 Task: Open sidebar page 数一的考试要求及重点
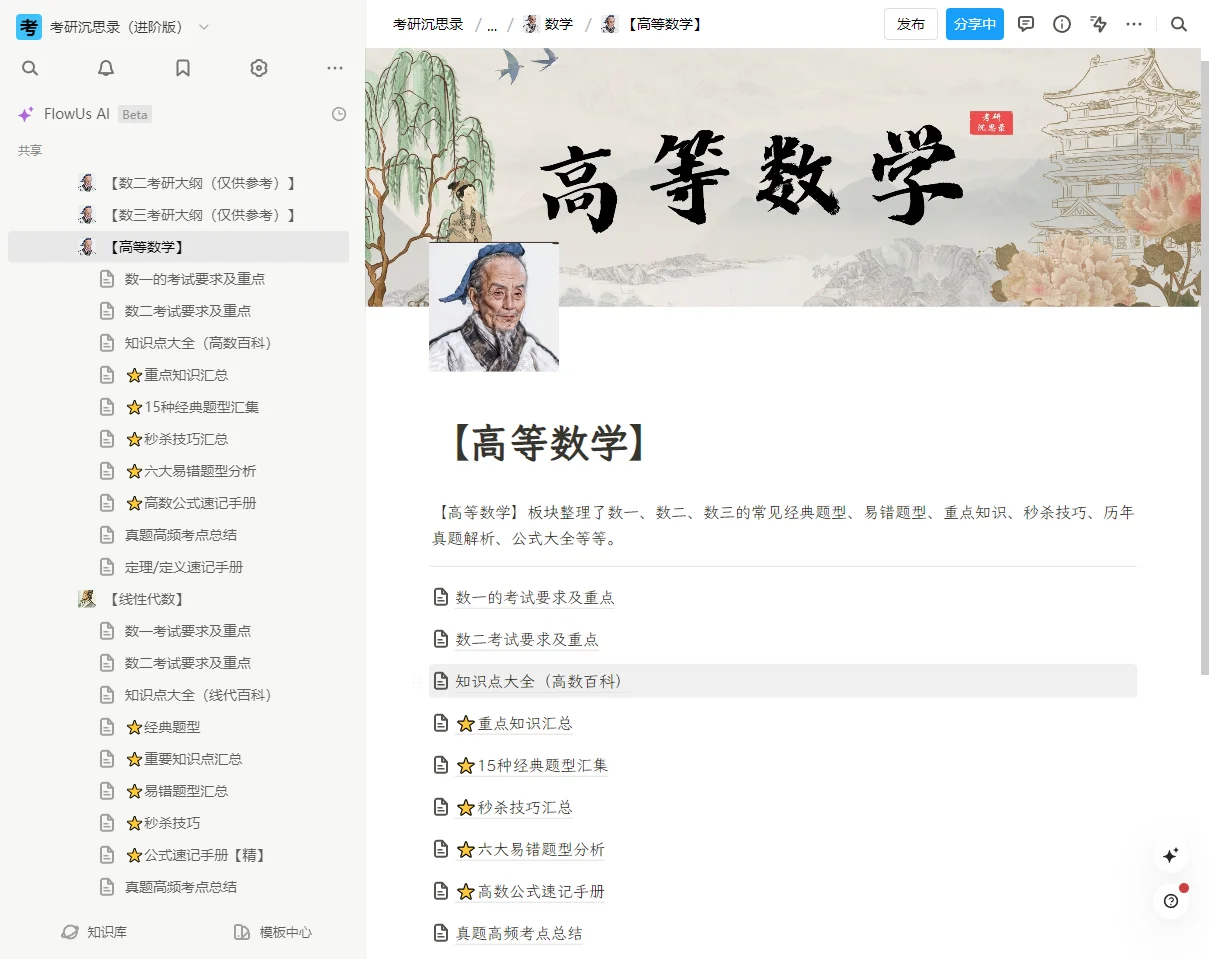[x=178, y=279]
